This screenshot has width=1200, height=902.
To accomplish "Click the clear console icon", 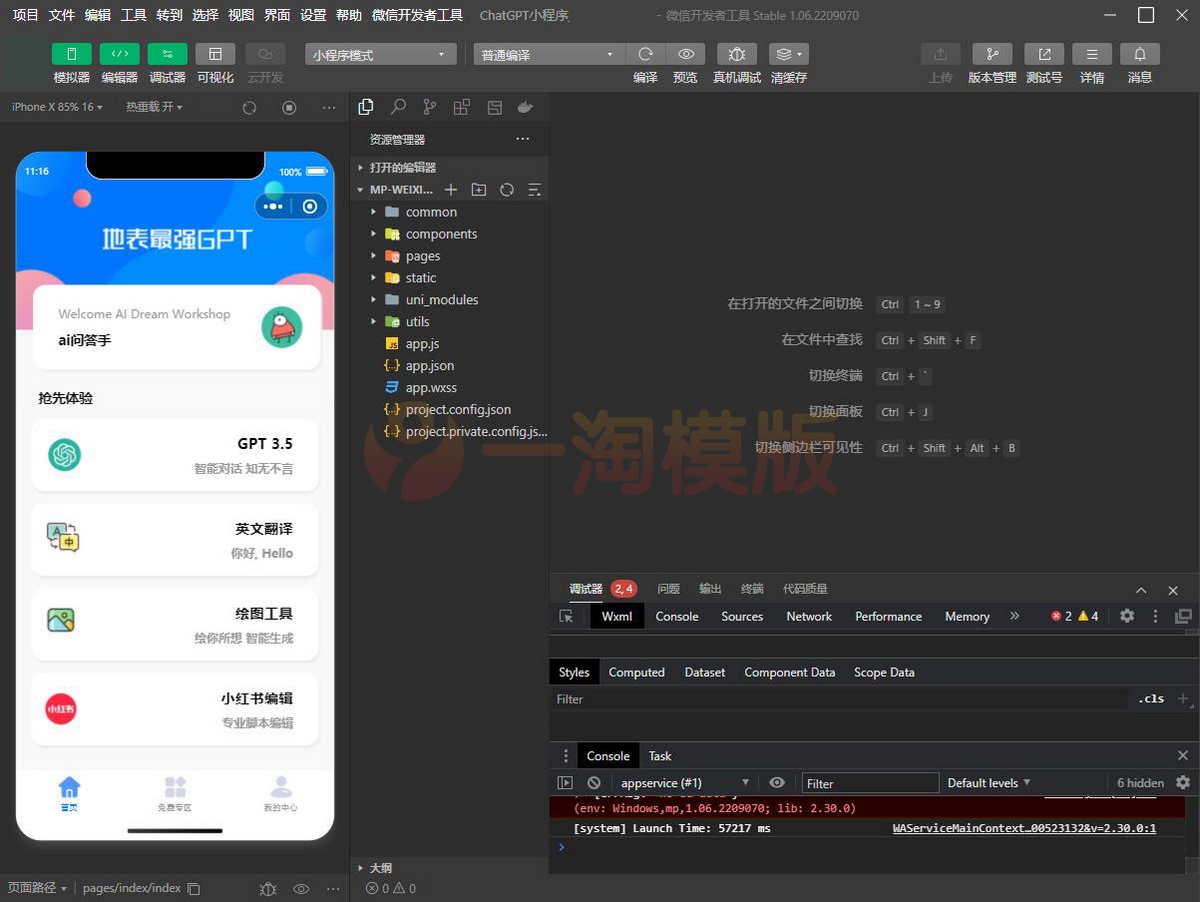I will coord(594,783).
